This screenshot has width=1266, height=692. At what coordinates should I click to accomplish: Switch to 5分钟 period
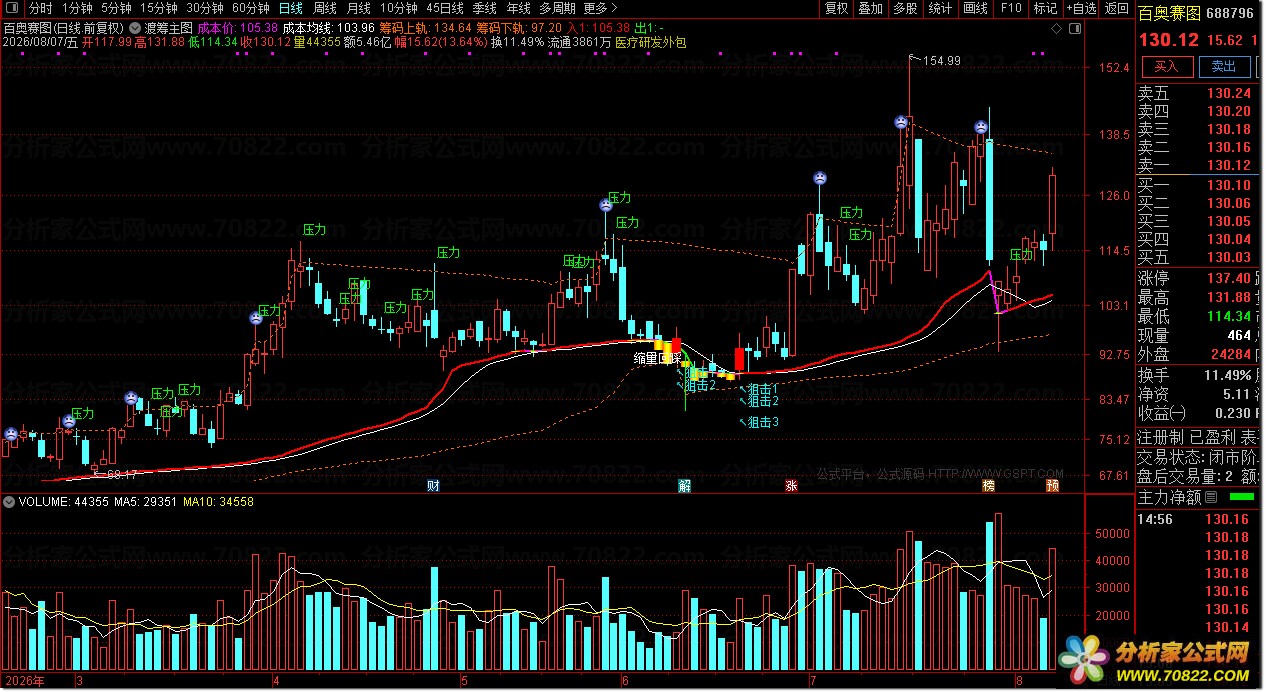[x=116, y=8]
